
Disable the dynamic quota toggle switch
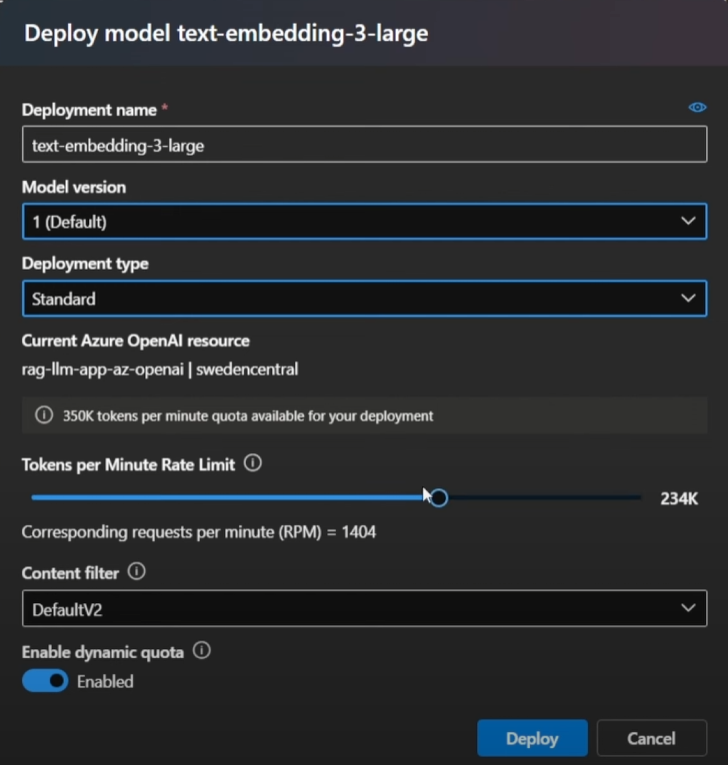pyautogui.click(x=45, y=681)
